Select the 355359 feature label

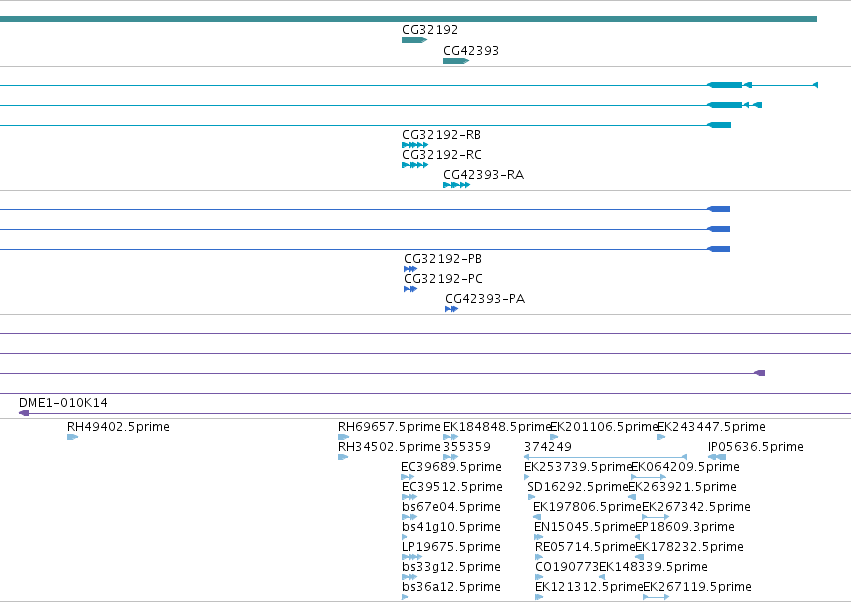(467, 447)
